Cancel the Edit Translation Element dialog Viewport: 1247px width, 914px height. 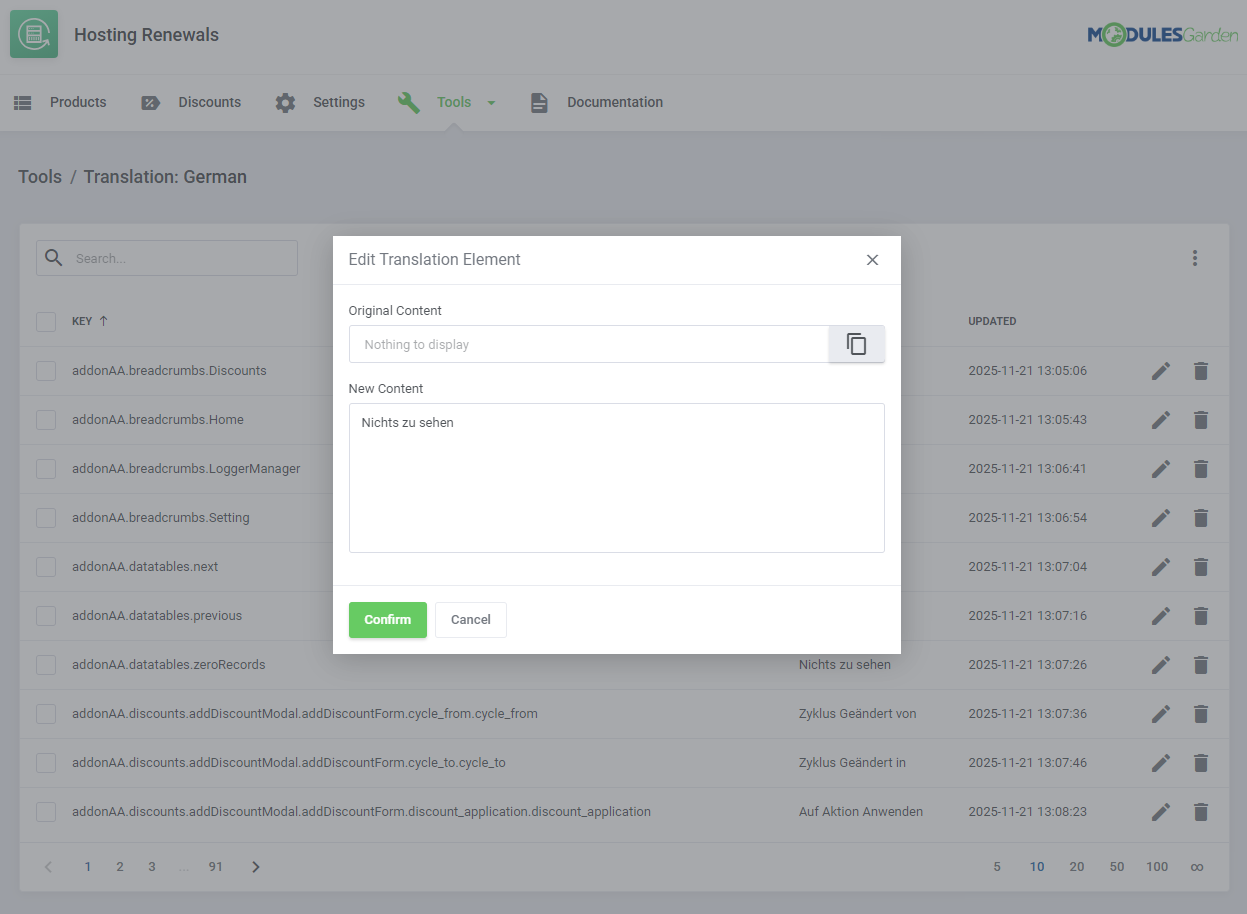tap(470, 619)
